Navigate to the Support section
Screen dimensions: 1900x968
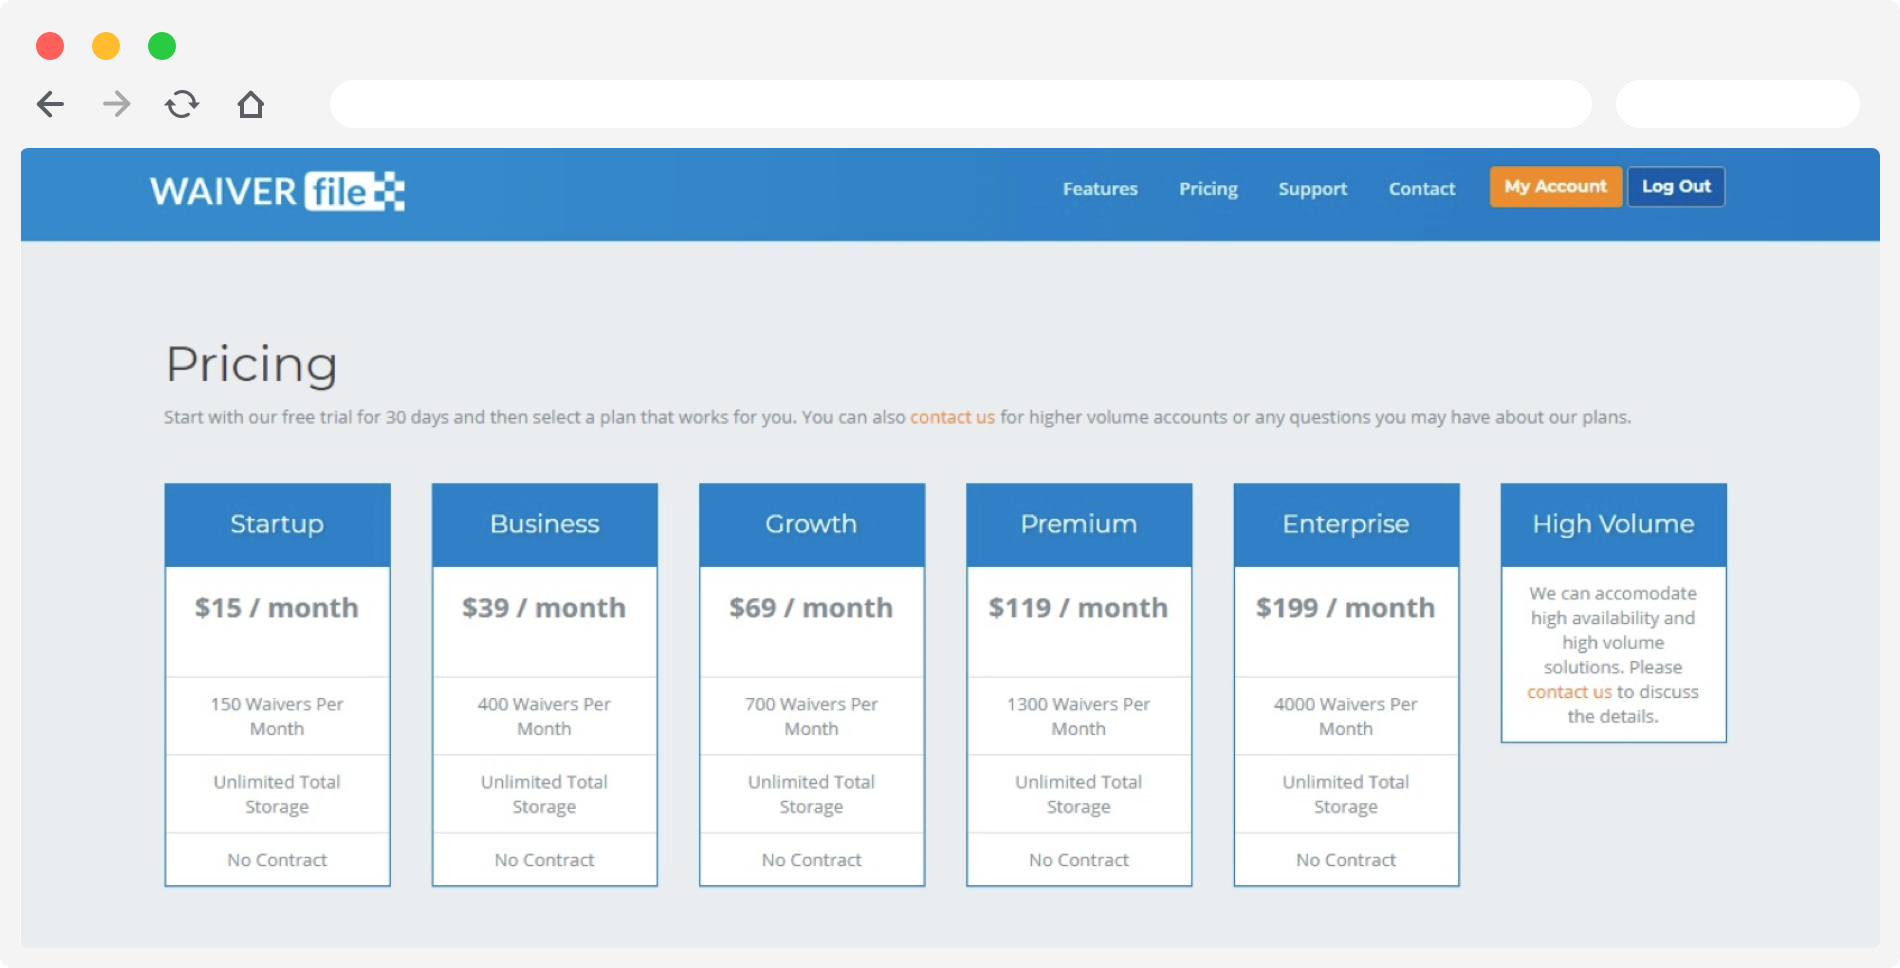[1312, 189]
